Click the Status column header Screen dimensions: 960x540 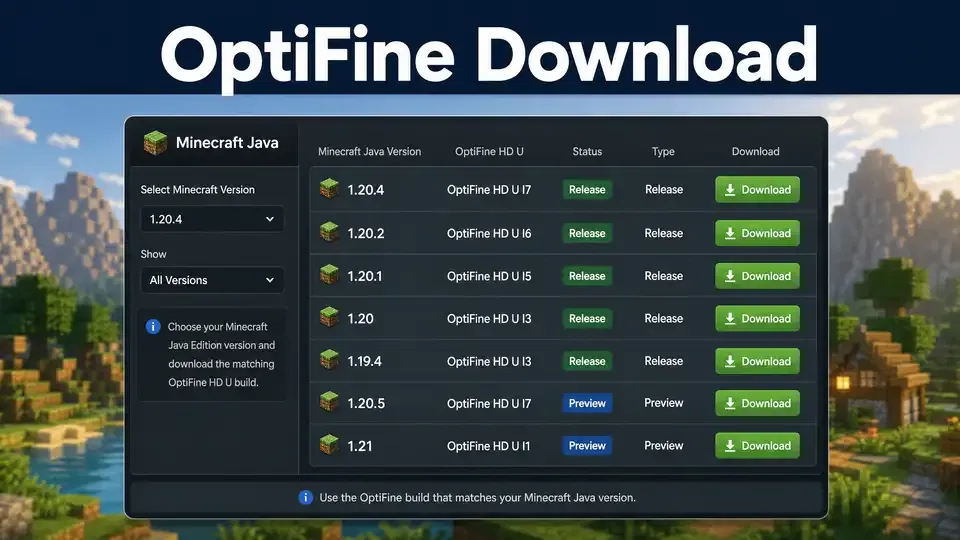pos(587,151)
